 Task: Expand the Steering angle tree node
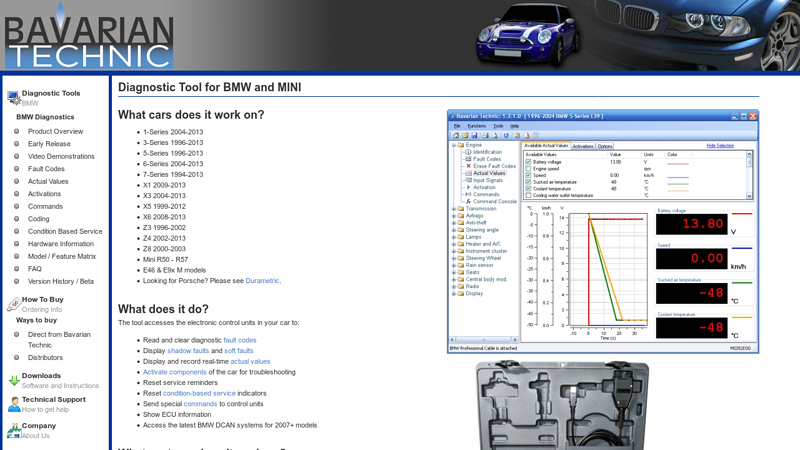click(454, 230)
